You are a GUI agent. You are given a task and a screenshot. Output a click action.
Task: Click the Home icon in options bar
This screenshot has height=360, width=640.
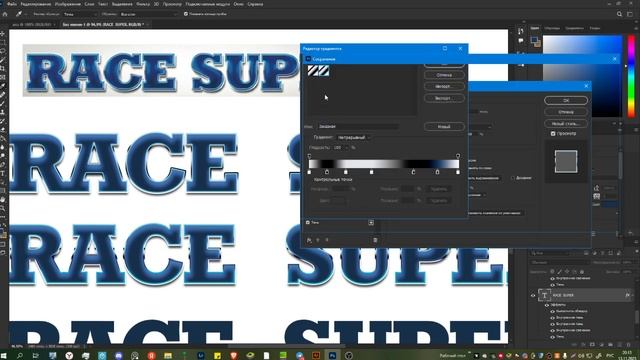(x=5, y=14)
